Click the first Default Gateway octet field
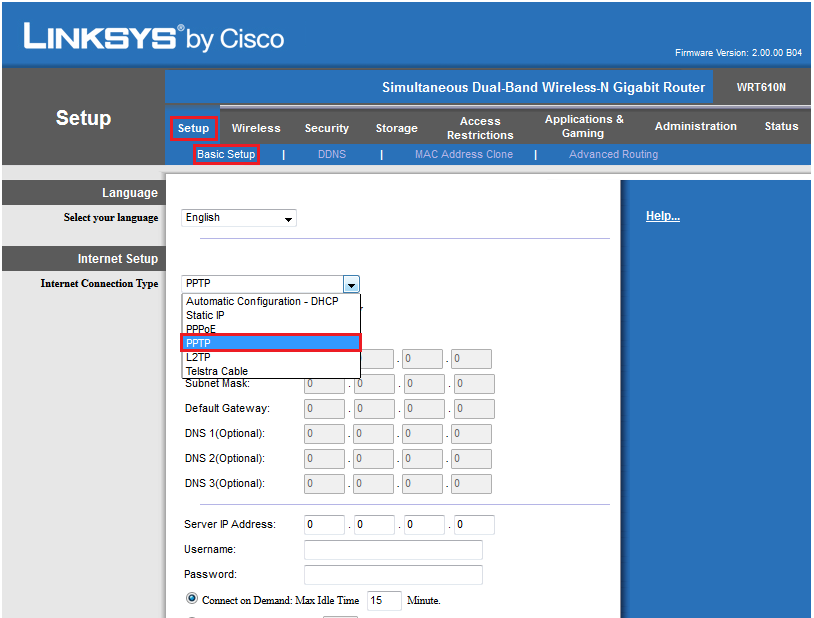814x618 pixels. coord(324,409)
